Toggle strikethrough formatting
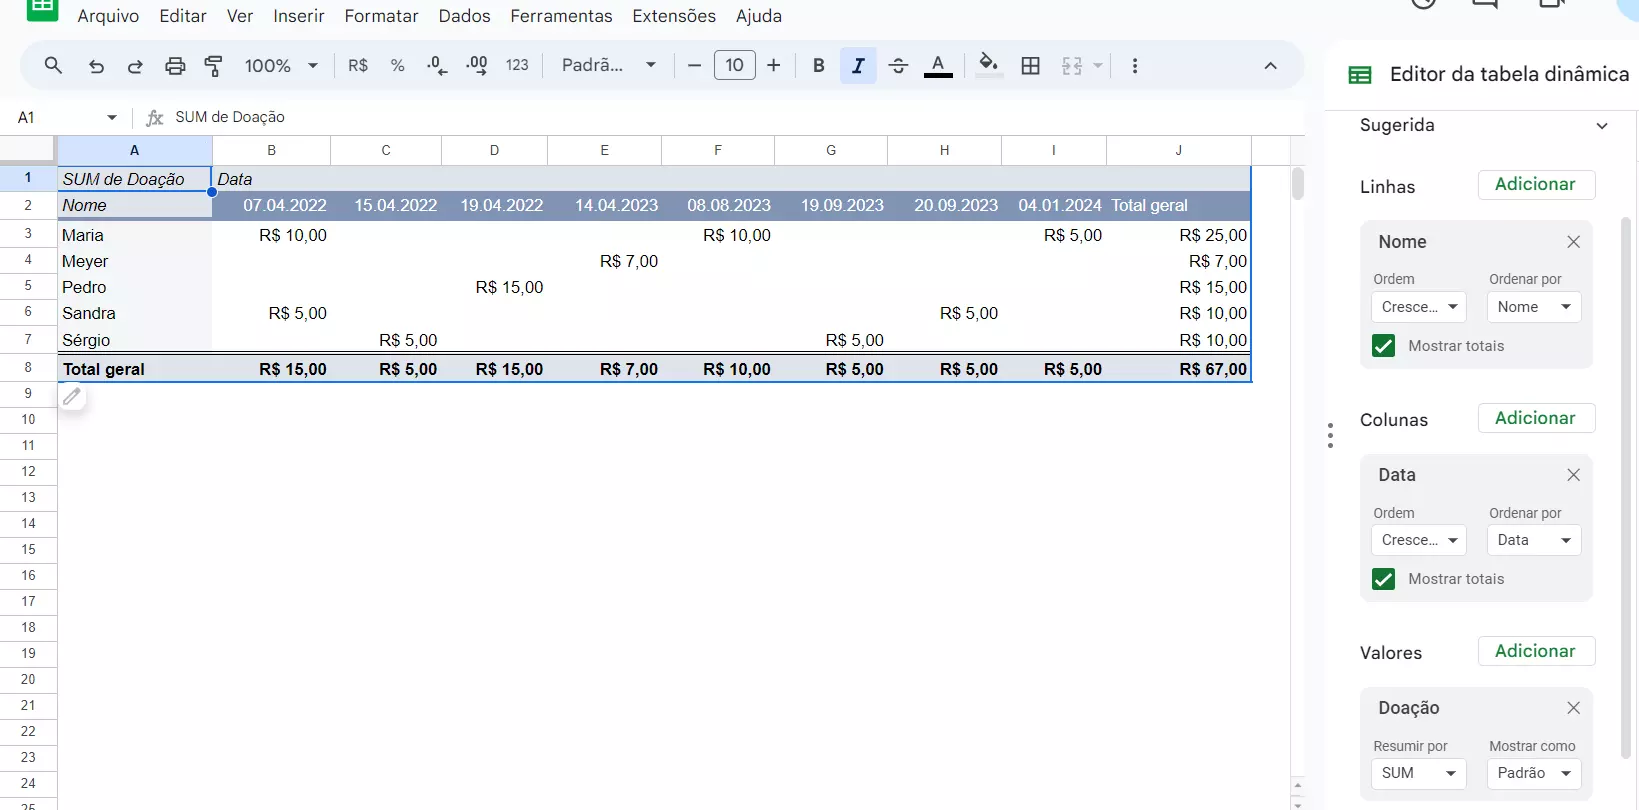 (x=898, y=66)
